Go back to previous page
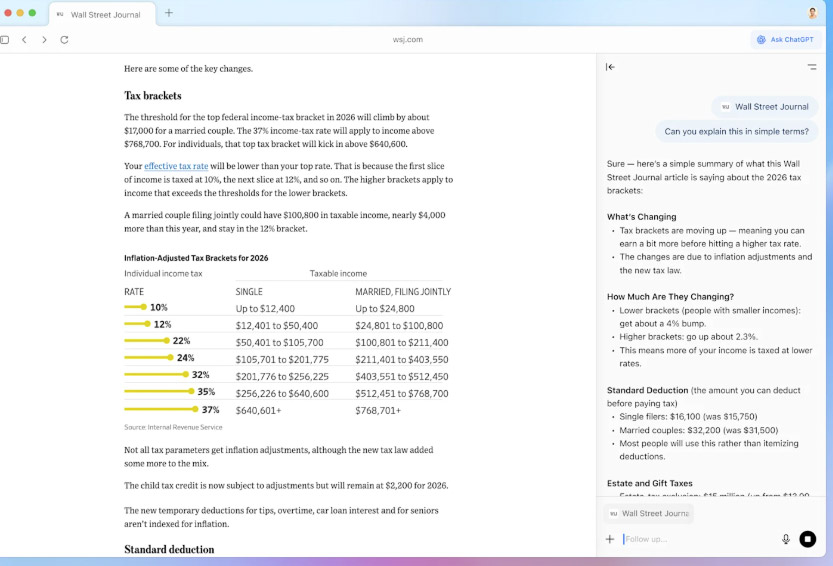This screenshot has width=833, height=566. 24,40
